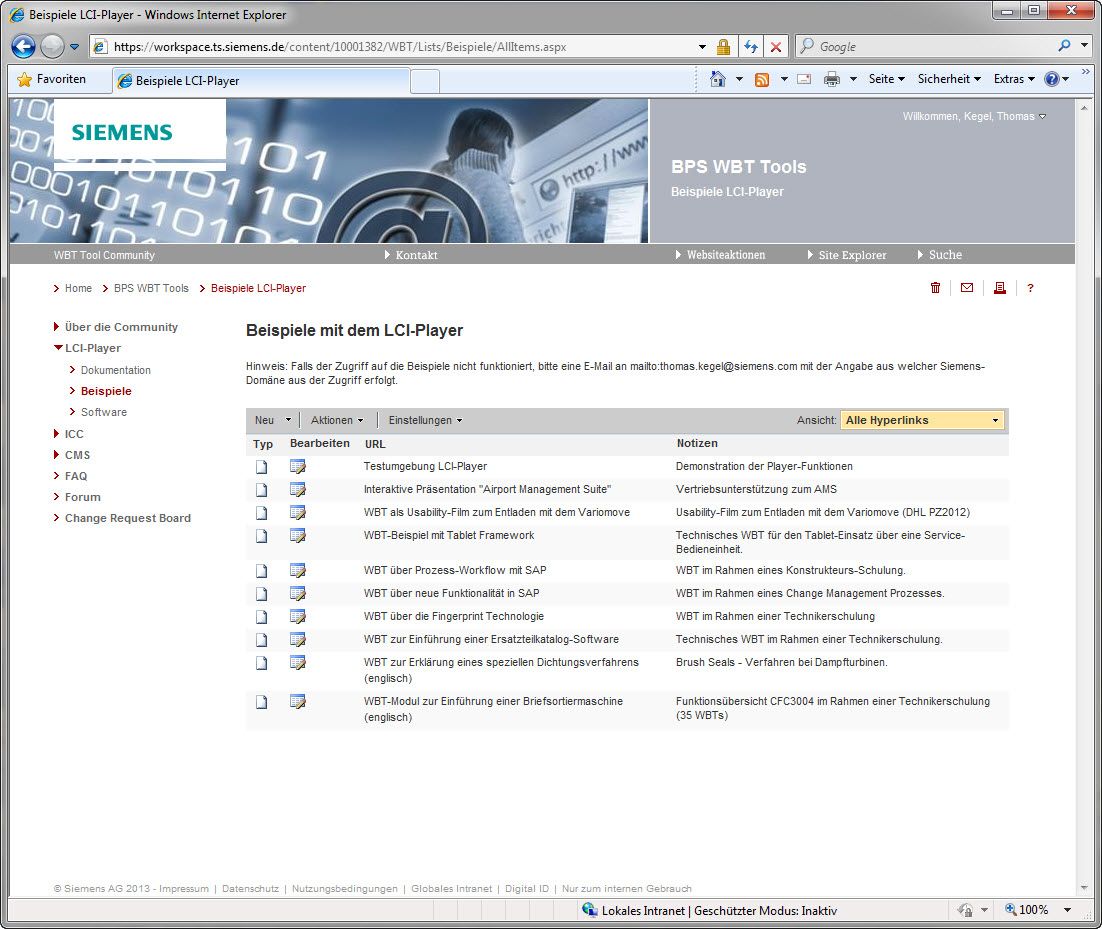This screenshot has width=1102, height=929.
Task: Click the browser refresh icon in address bar
Action: (750, 47)
